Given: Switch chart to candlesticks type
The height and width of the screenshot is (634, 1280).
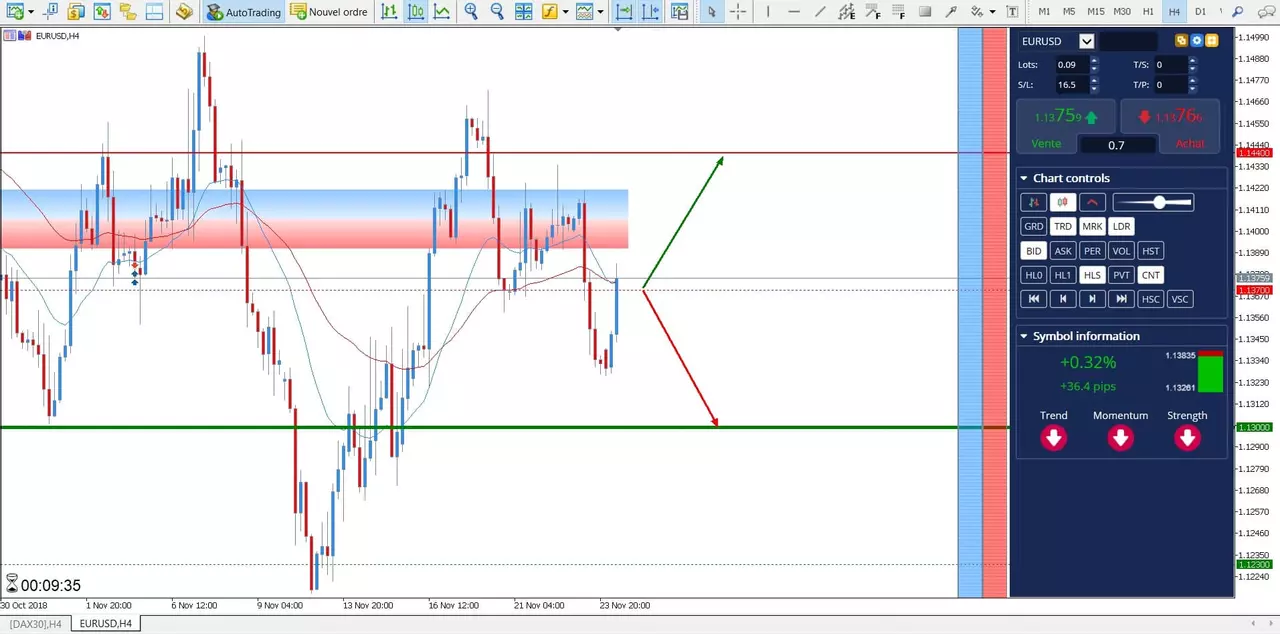Looking at the screenshot, I should 415,12.
